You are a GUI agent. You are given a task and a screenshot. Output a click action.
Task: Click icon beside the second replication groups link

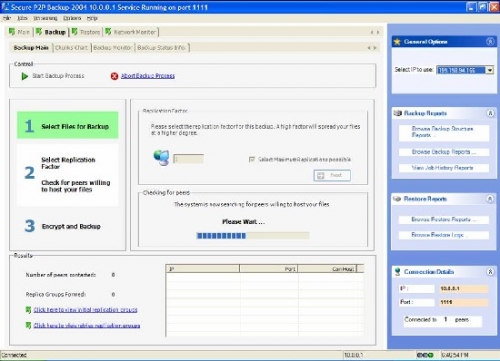pos(29,325)
